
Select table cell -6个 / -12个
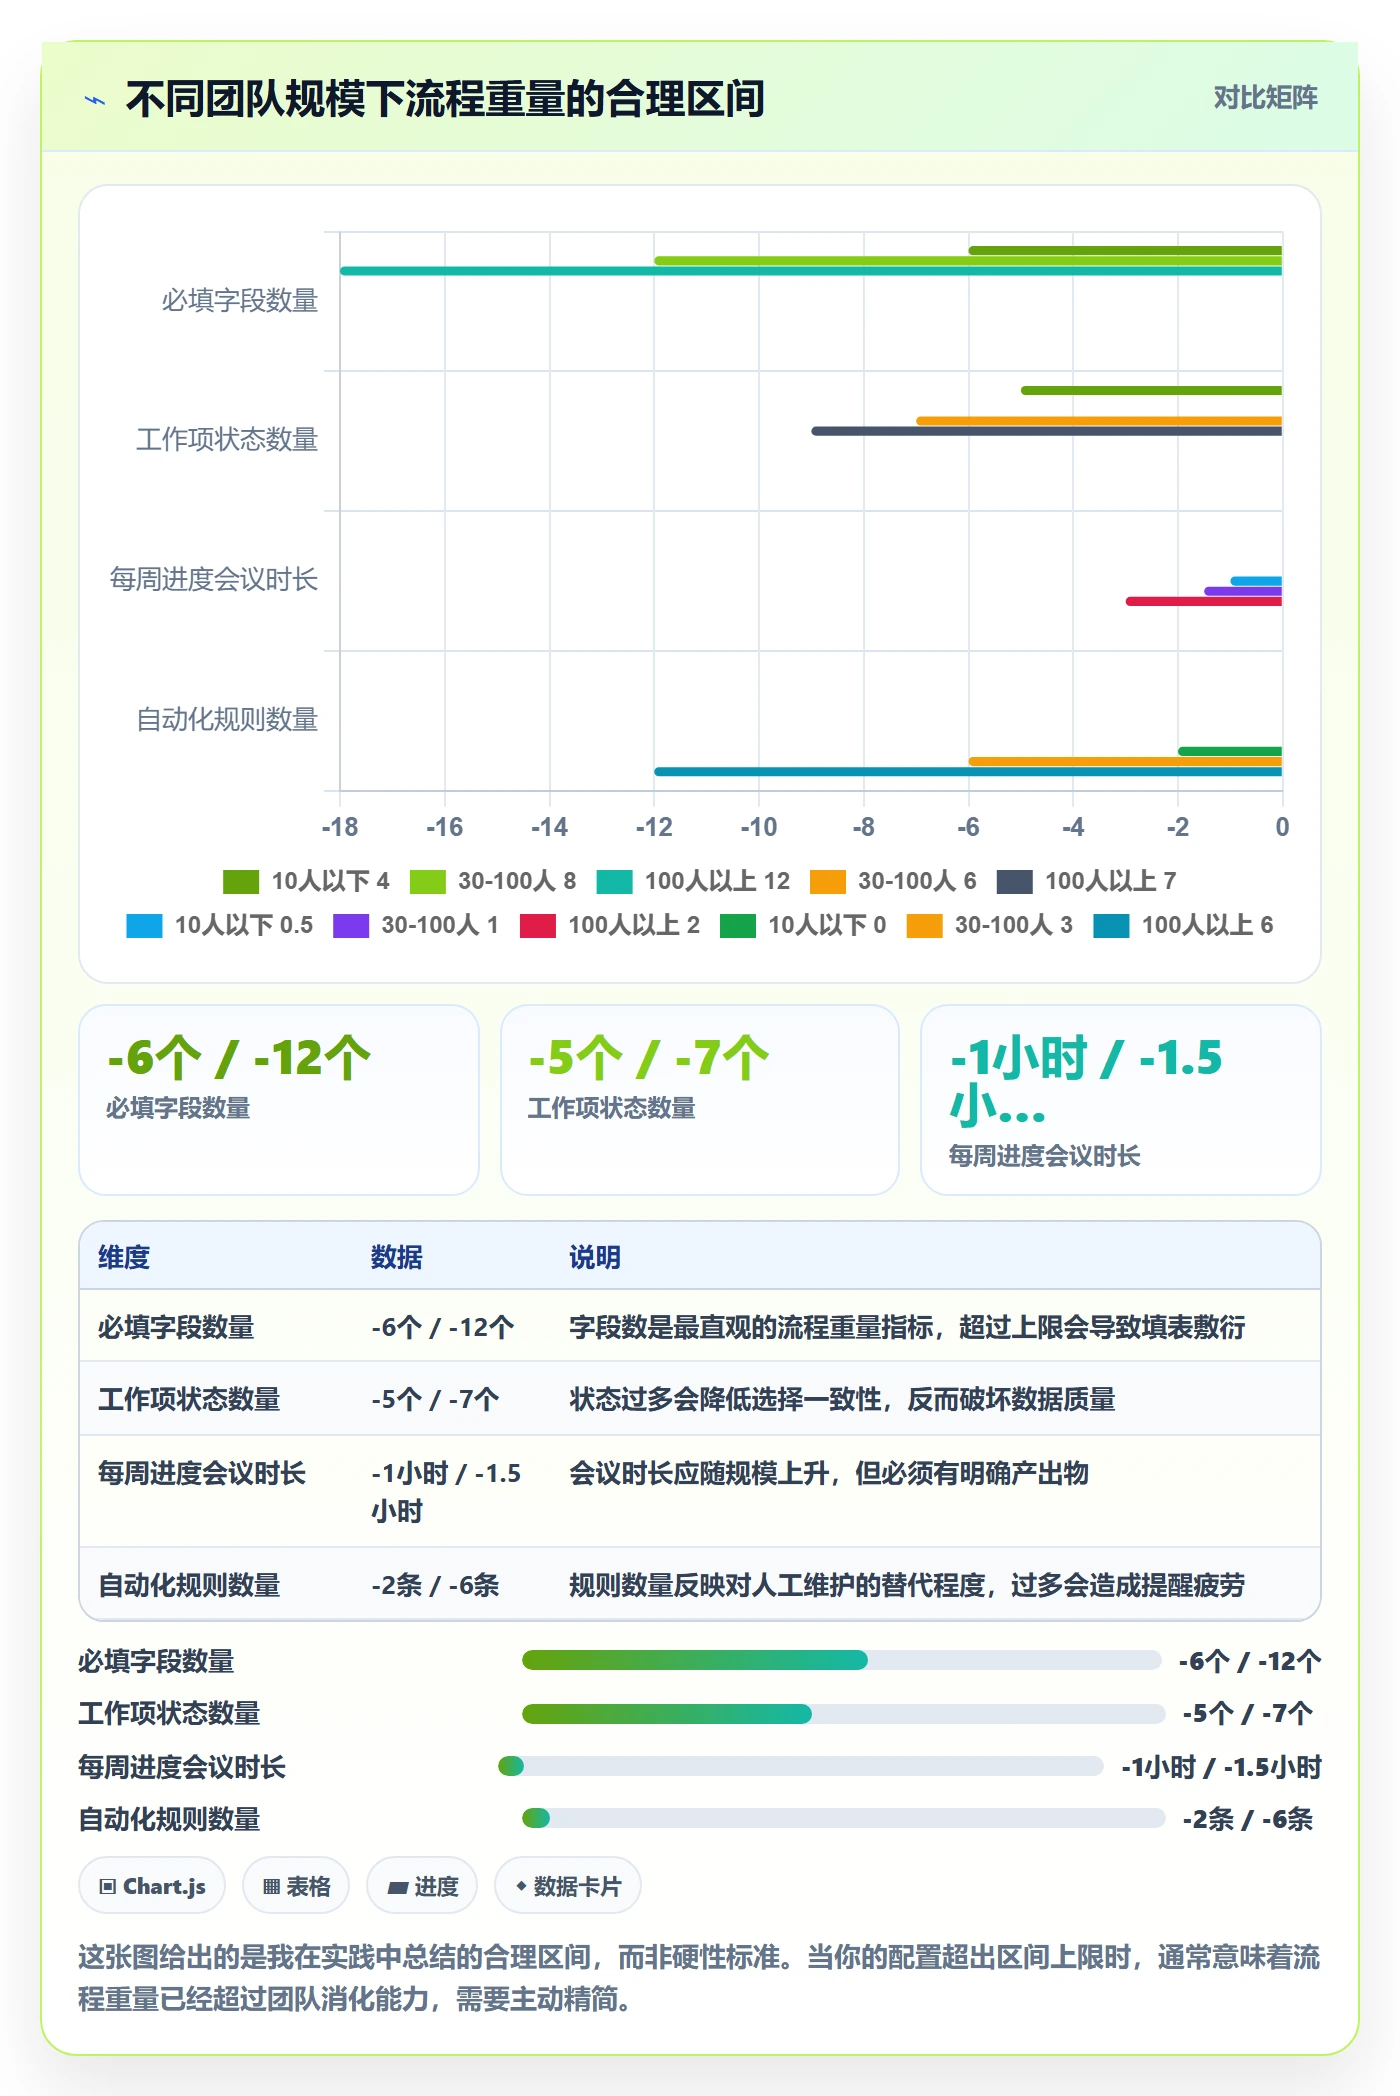[x=443, y=1327]
